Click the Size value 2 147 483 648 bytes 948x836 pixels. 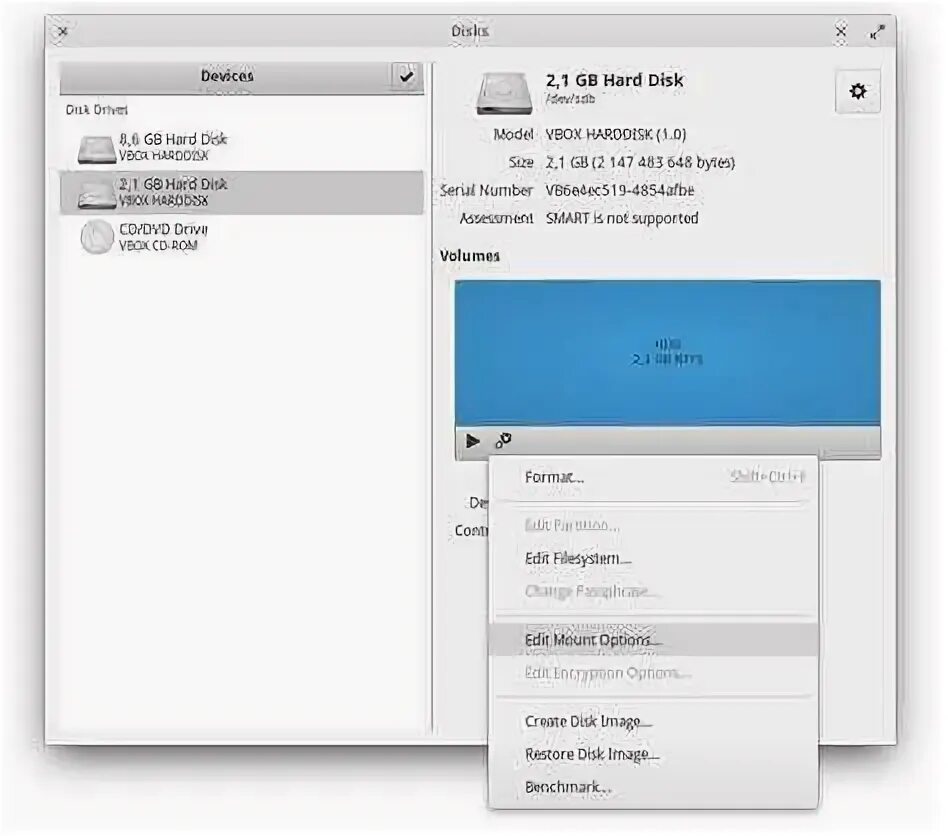coord(640,163)
